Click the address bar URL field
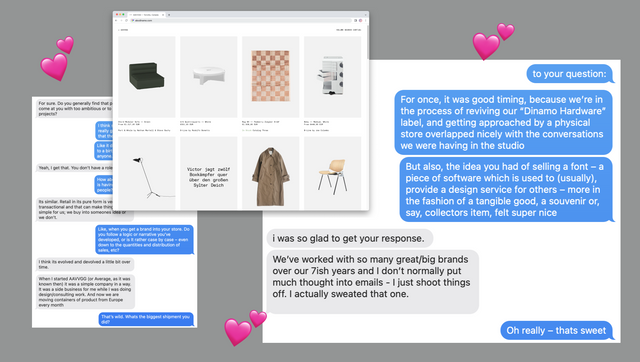Viewport: 640px width, 362px height. point(241,20)
